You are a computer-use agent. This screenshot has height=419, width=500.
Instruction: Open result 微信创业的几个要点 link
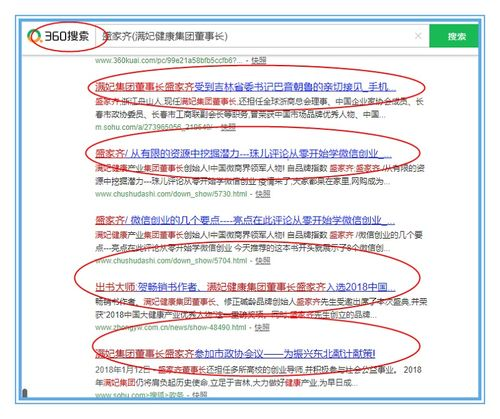click(x=245, y=220)
